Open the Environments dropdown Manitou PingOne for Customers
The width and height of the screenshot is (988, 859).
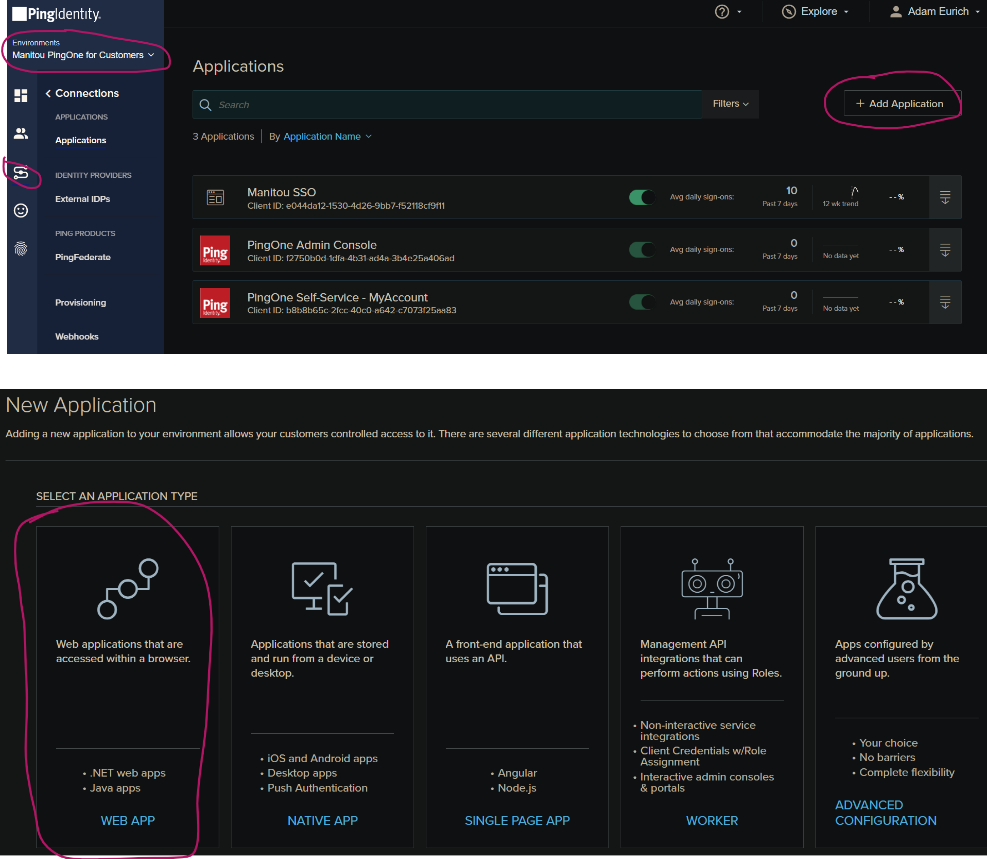(x=83, y=55)
